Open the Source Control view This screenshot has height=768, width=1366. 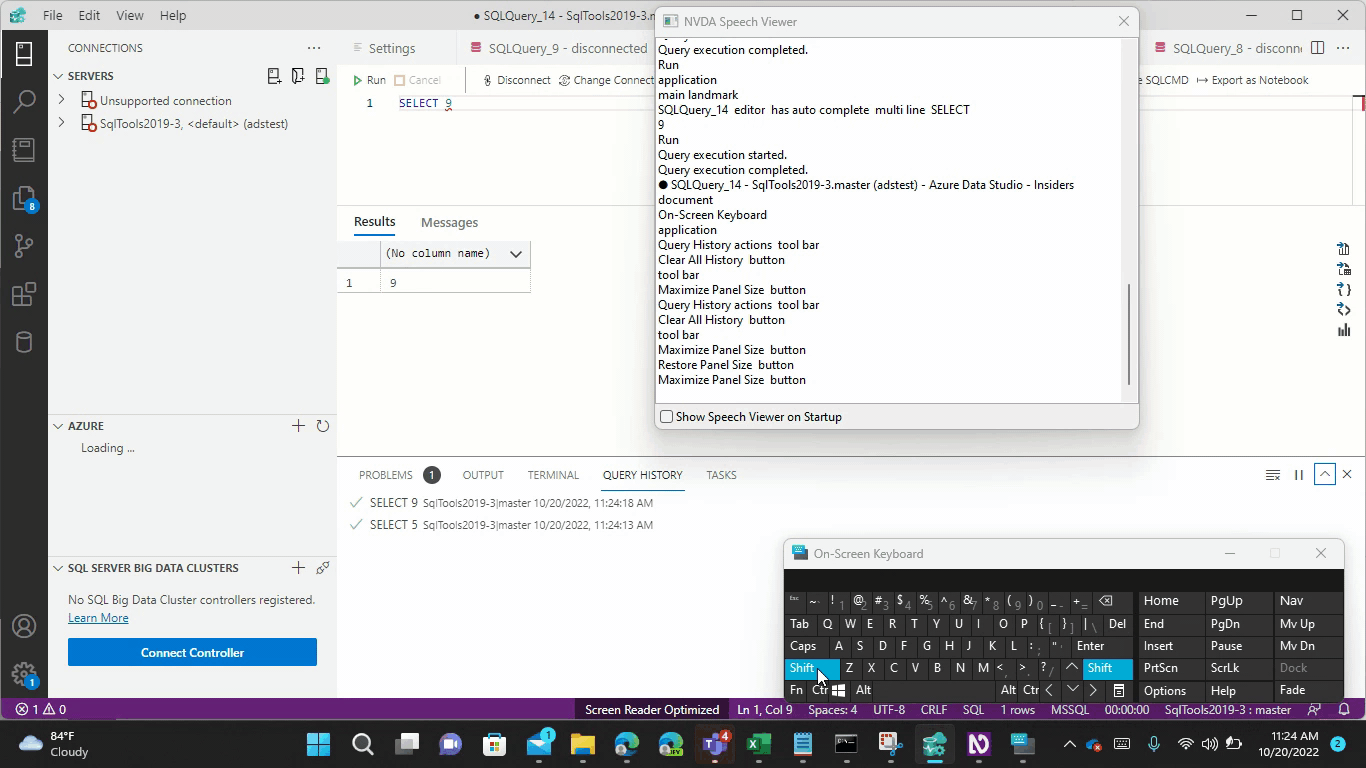click(x=22, y=245)
